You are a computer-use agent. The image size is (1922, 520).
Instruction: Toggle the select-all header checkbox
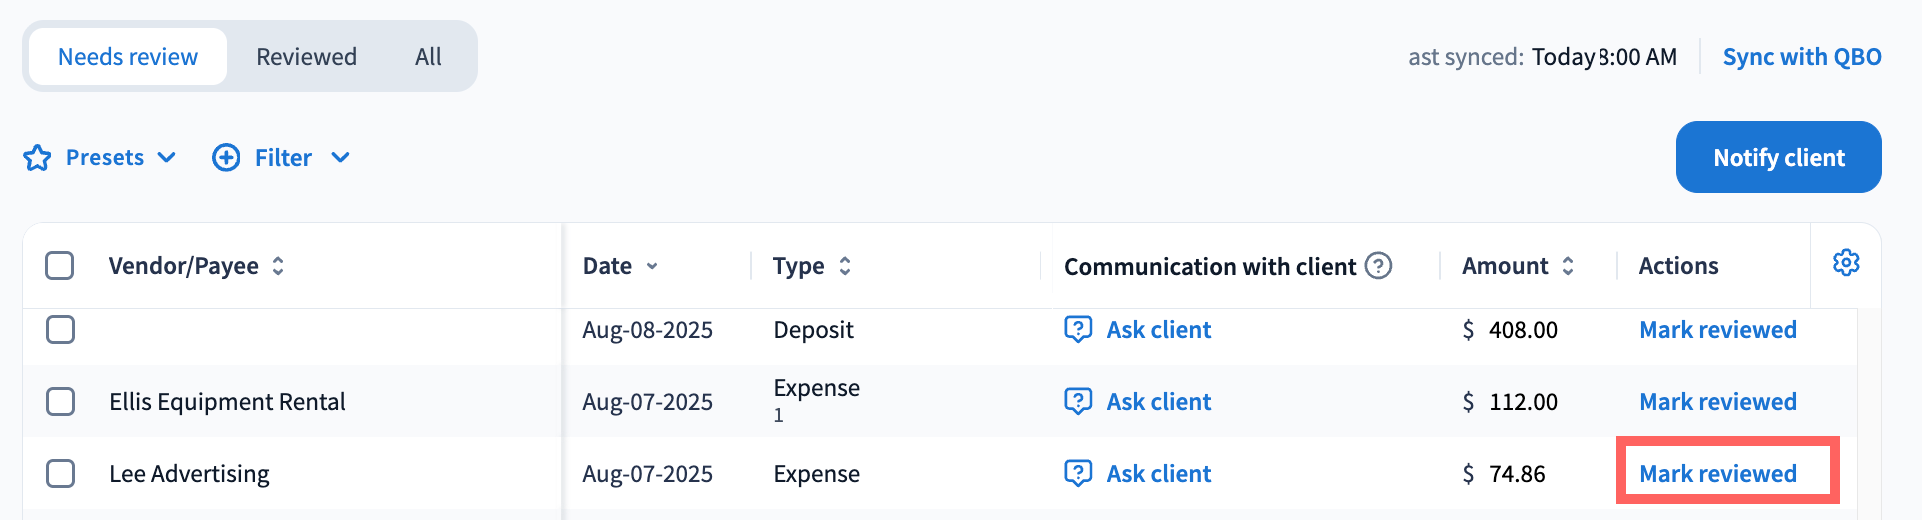point(60,266)
